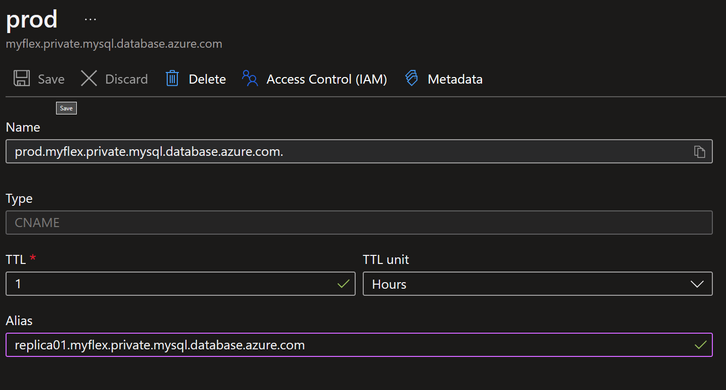The image size is (726, 390).
Task: Click into the Alias input field
Action: click(359, 345)
